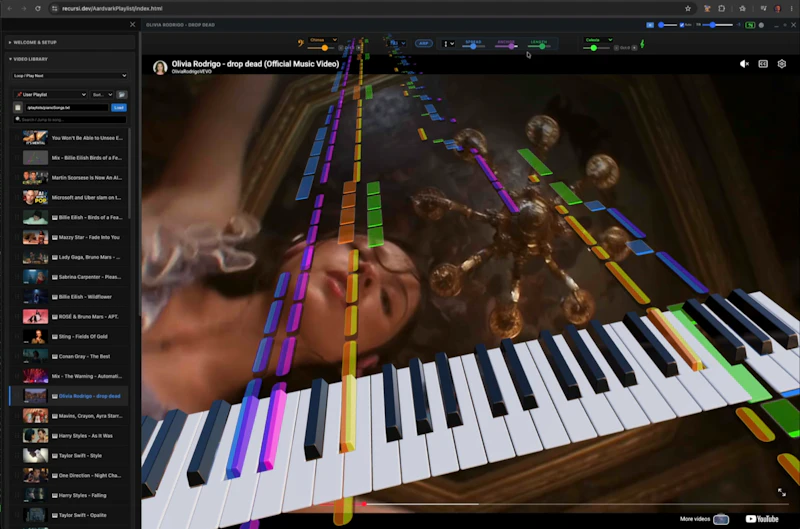Open the Sort dropdown
This screenshot has width=800, height=529.
(x=102, y=94)
